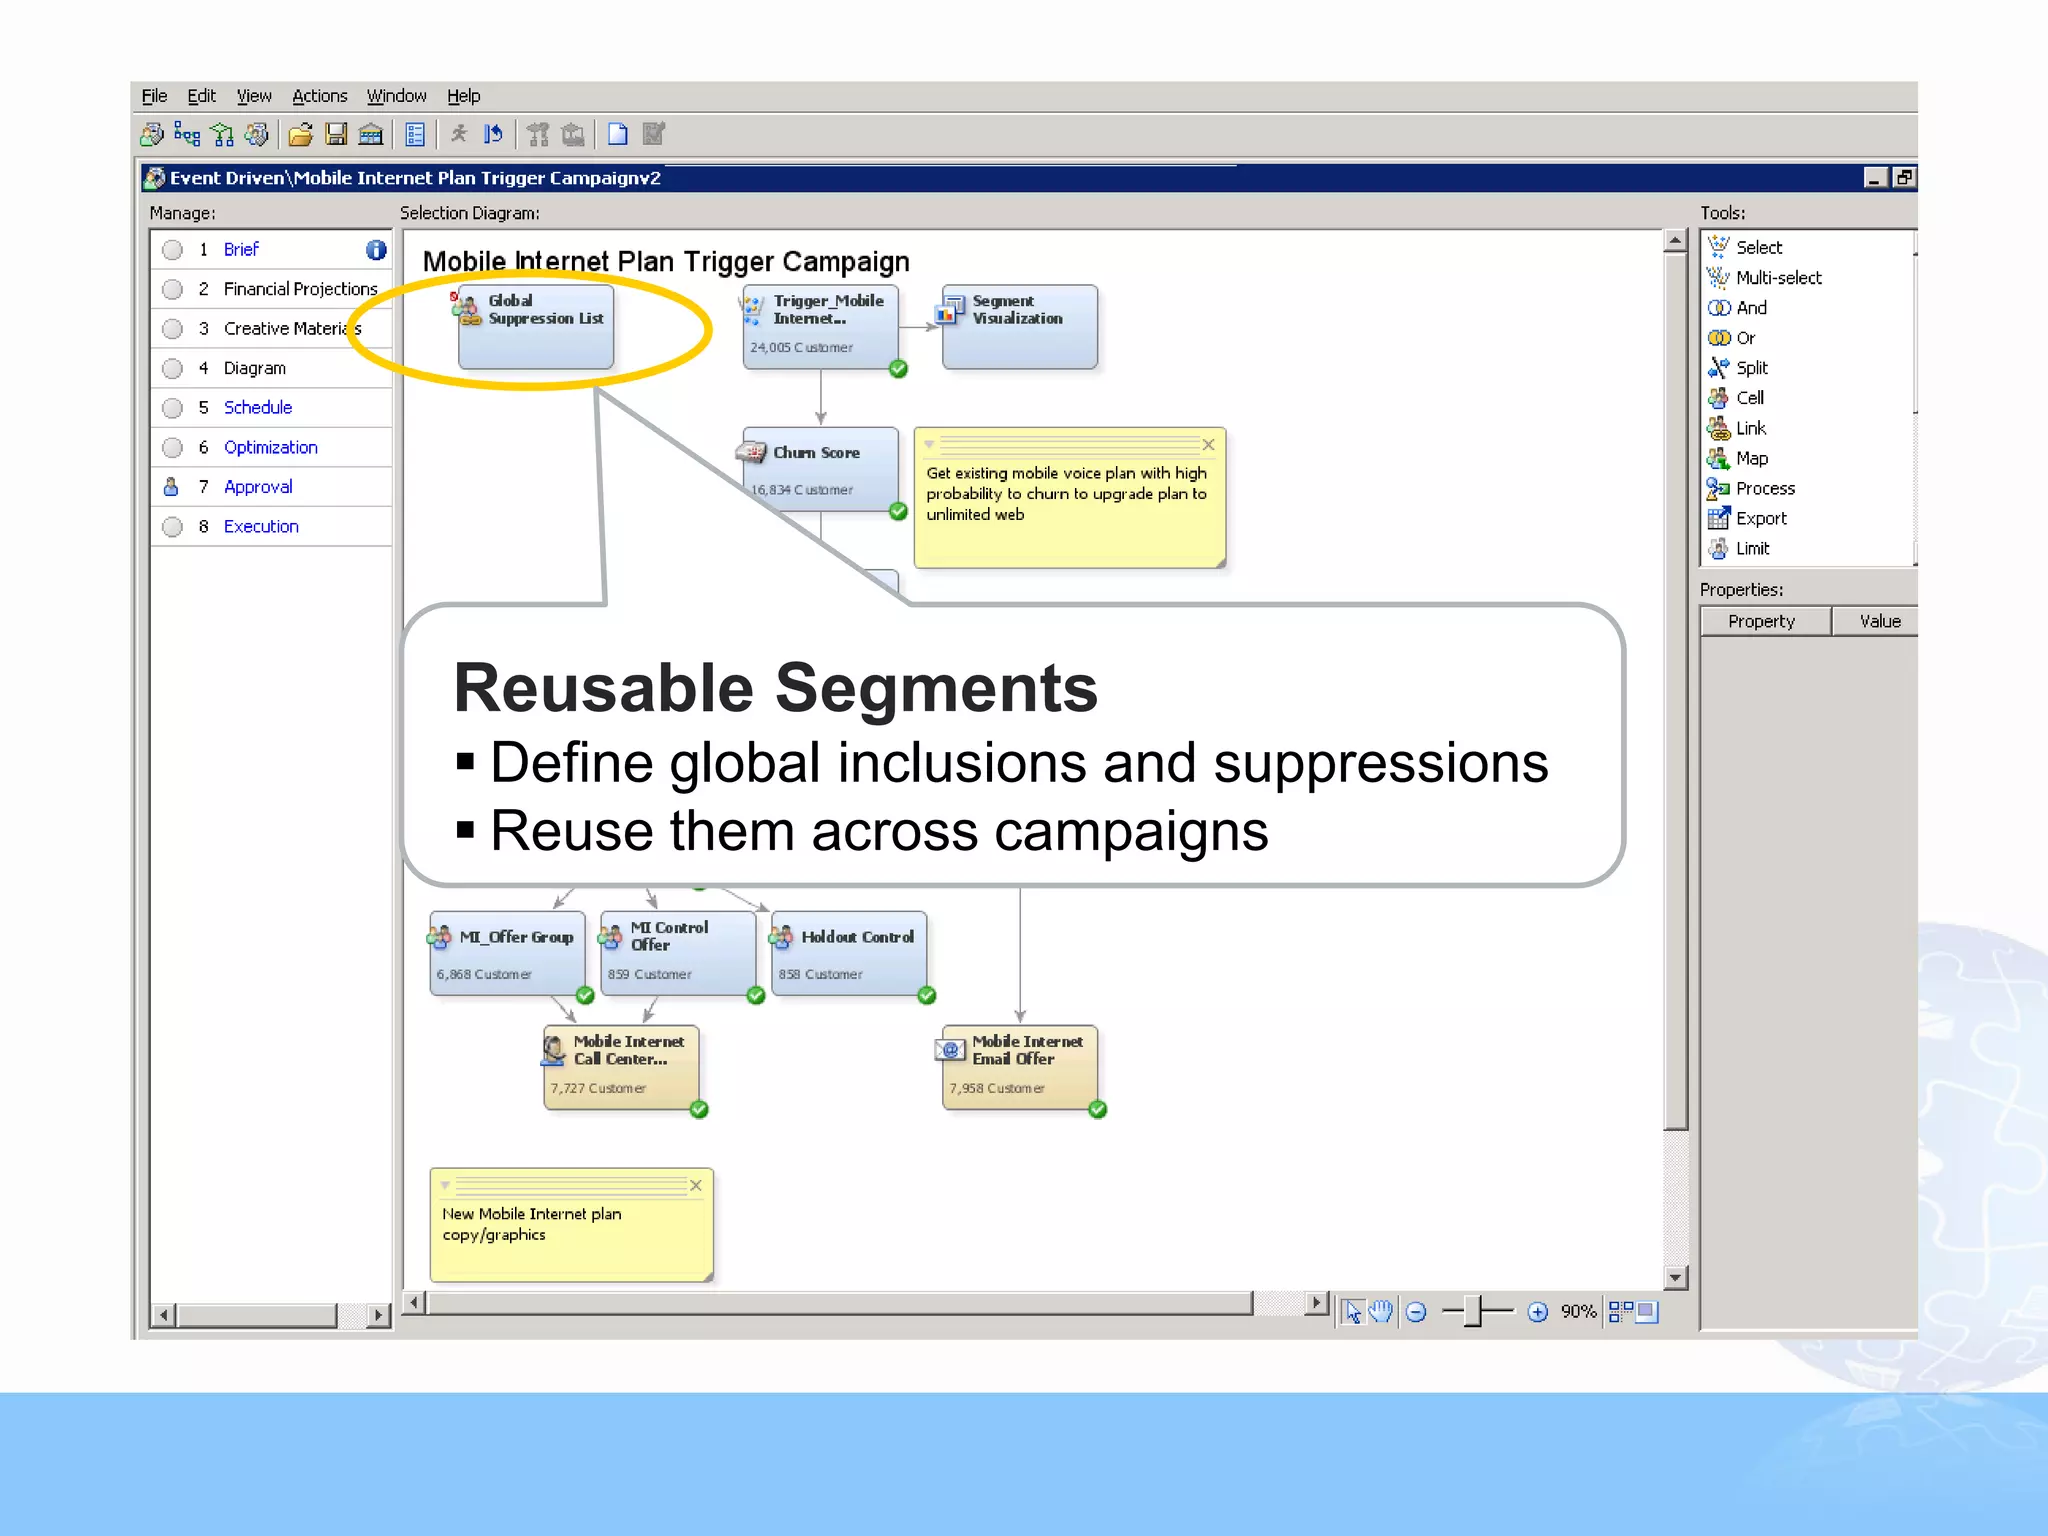Open the Optimization step
This screenshot has width=2048, height=1536.
pyautogui.click(x=270, y=447)
